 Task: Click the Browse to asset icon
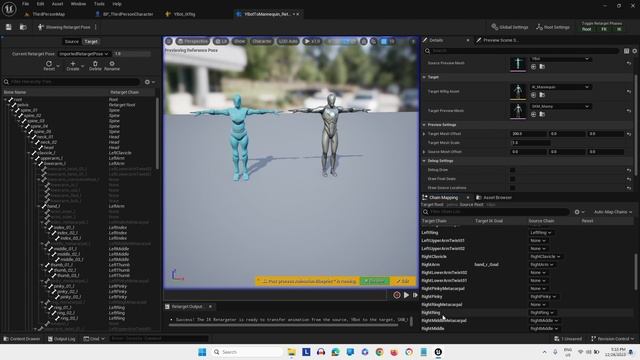pos(23,27)
